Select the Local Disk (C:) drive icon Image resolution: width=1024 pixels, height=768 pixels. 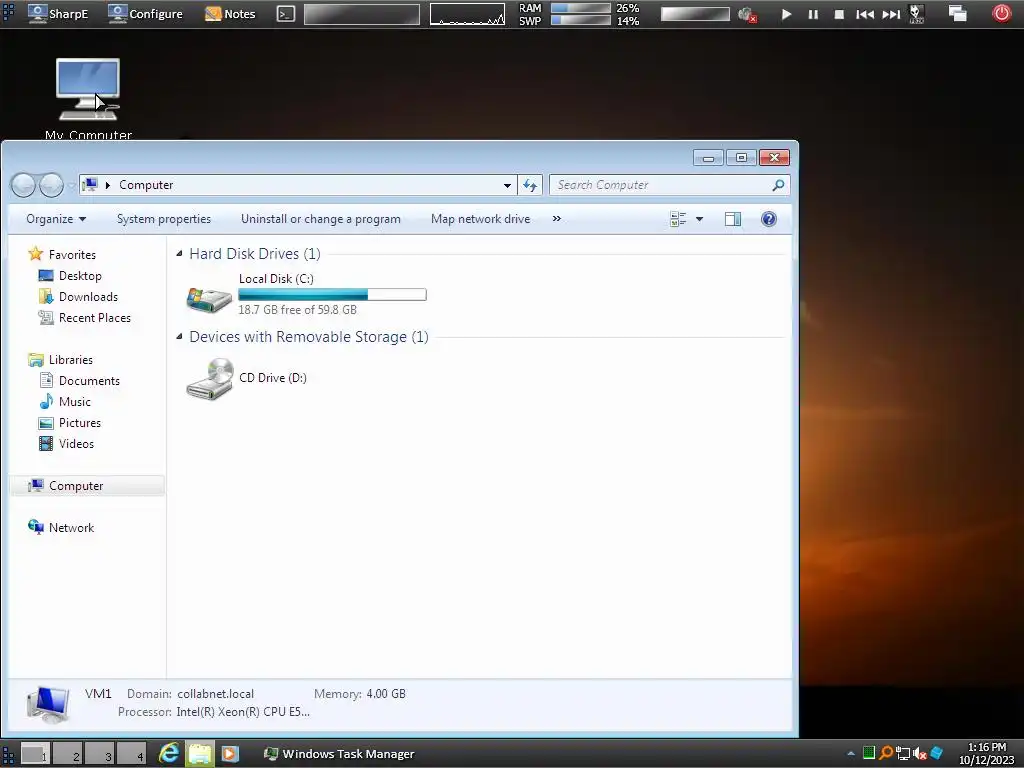tap(209, 298)
